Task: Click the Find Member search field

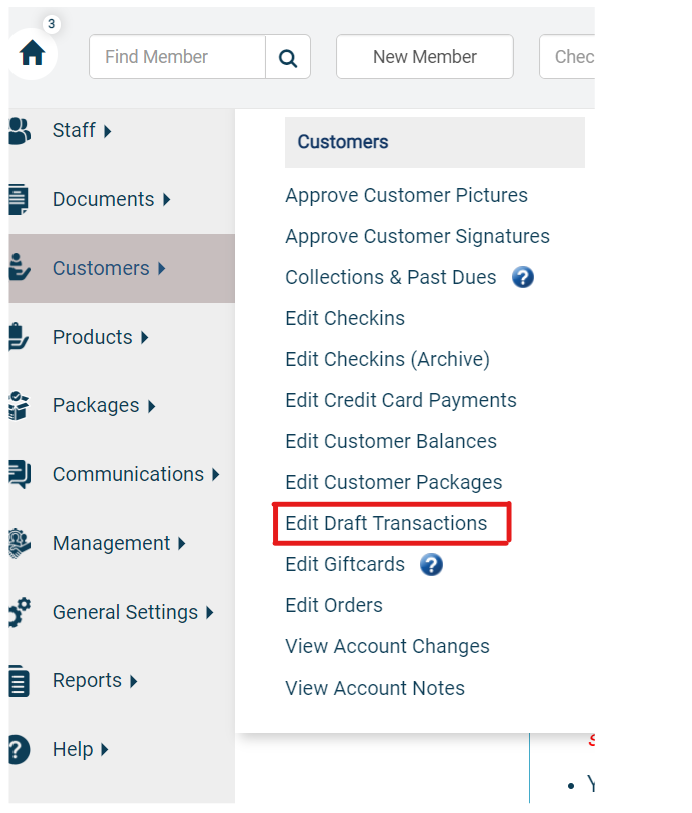Action: [x=177, y=57]
